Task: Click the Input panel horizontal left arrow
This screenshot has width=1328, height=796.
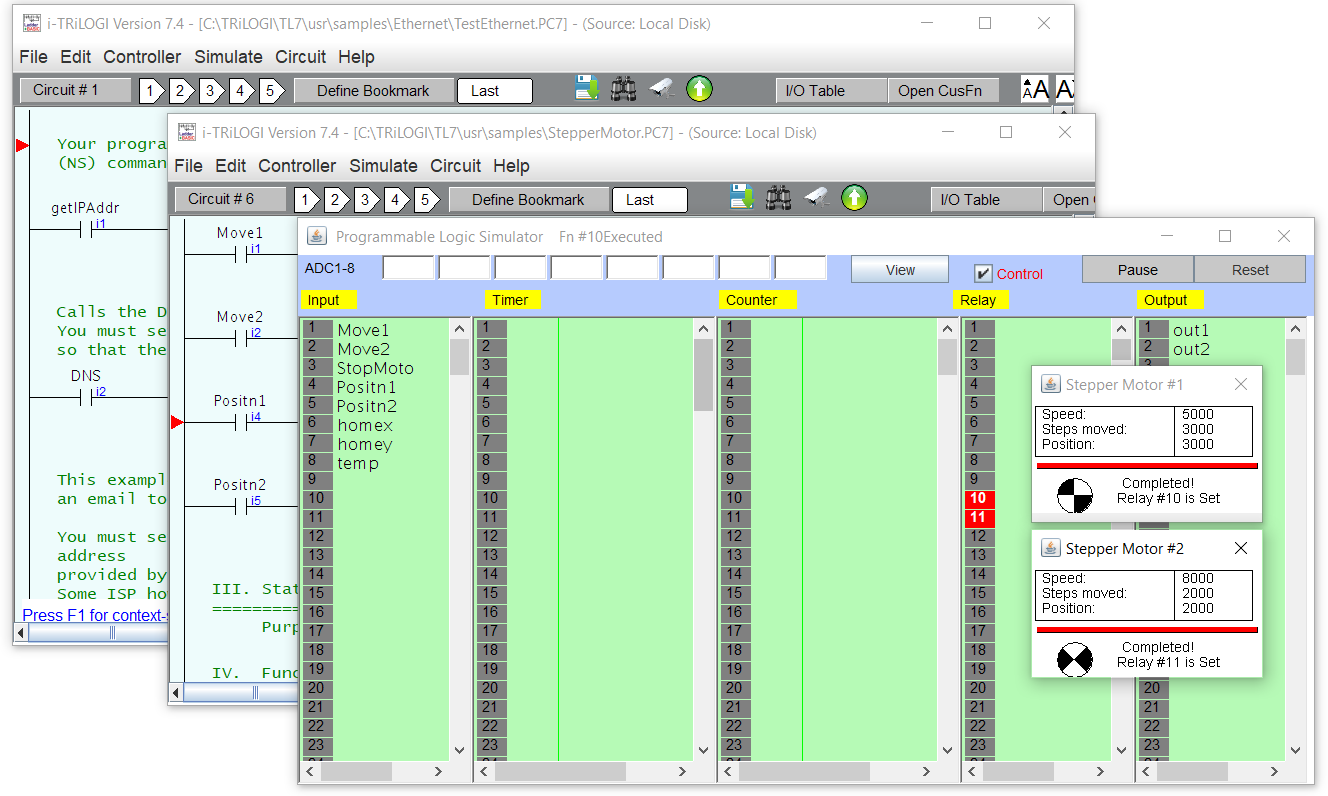Action: click(310, 771)
